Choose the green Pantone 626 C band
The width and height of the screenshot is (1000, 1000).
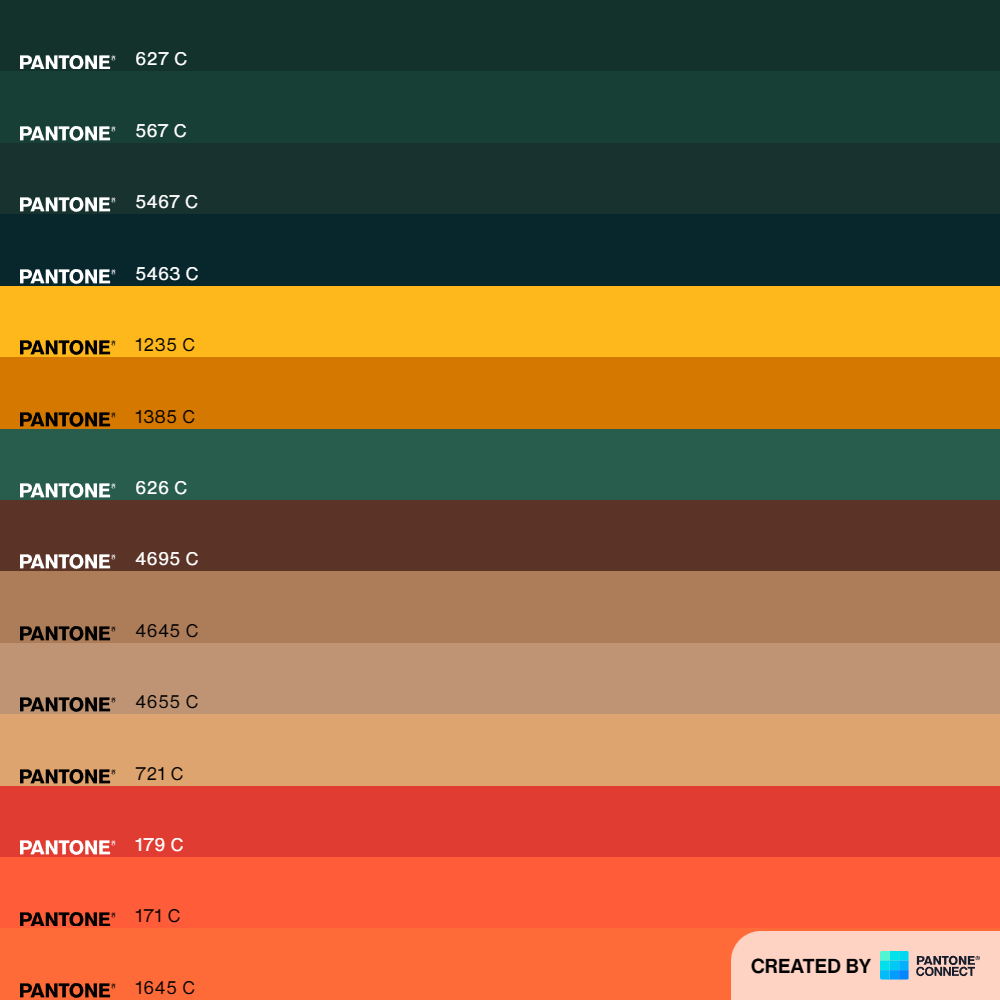[x=500, y=464]
